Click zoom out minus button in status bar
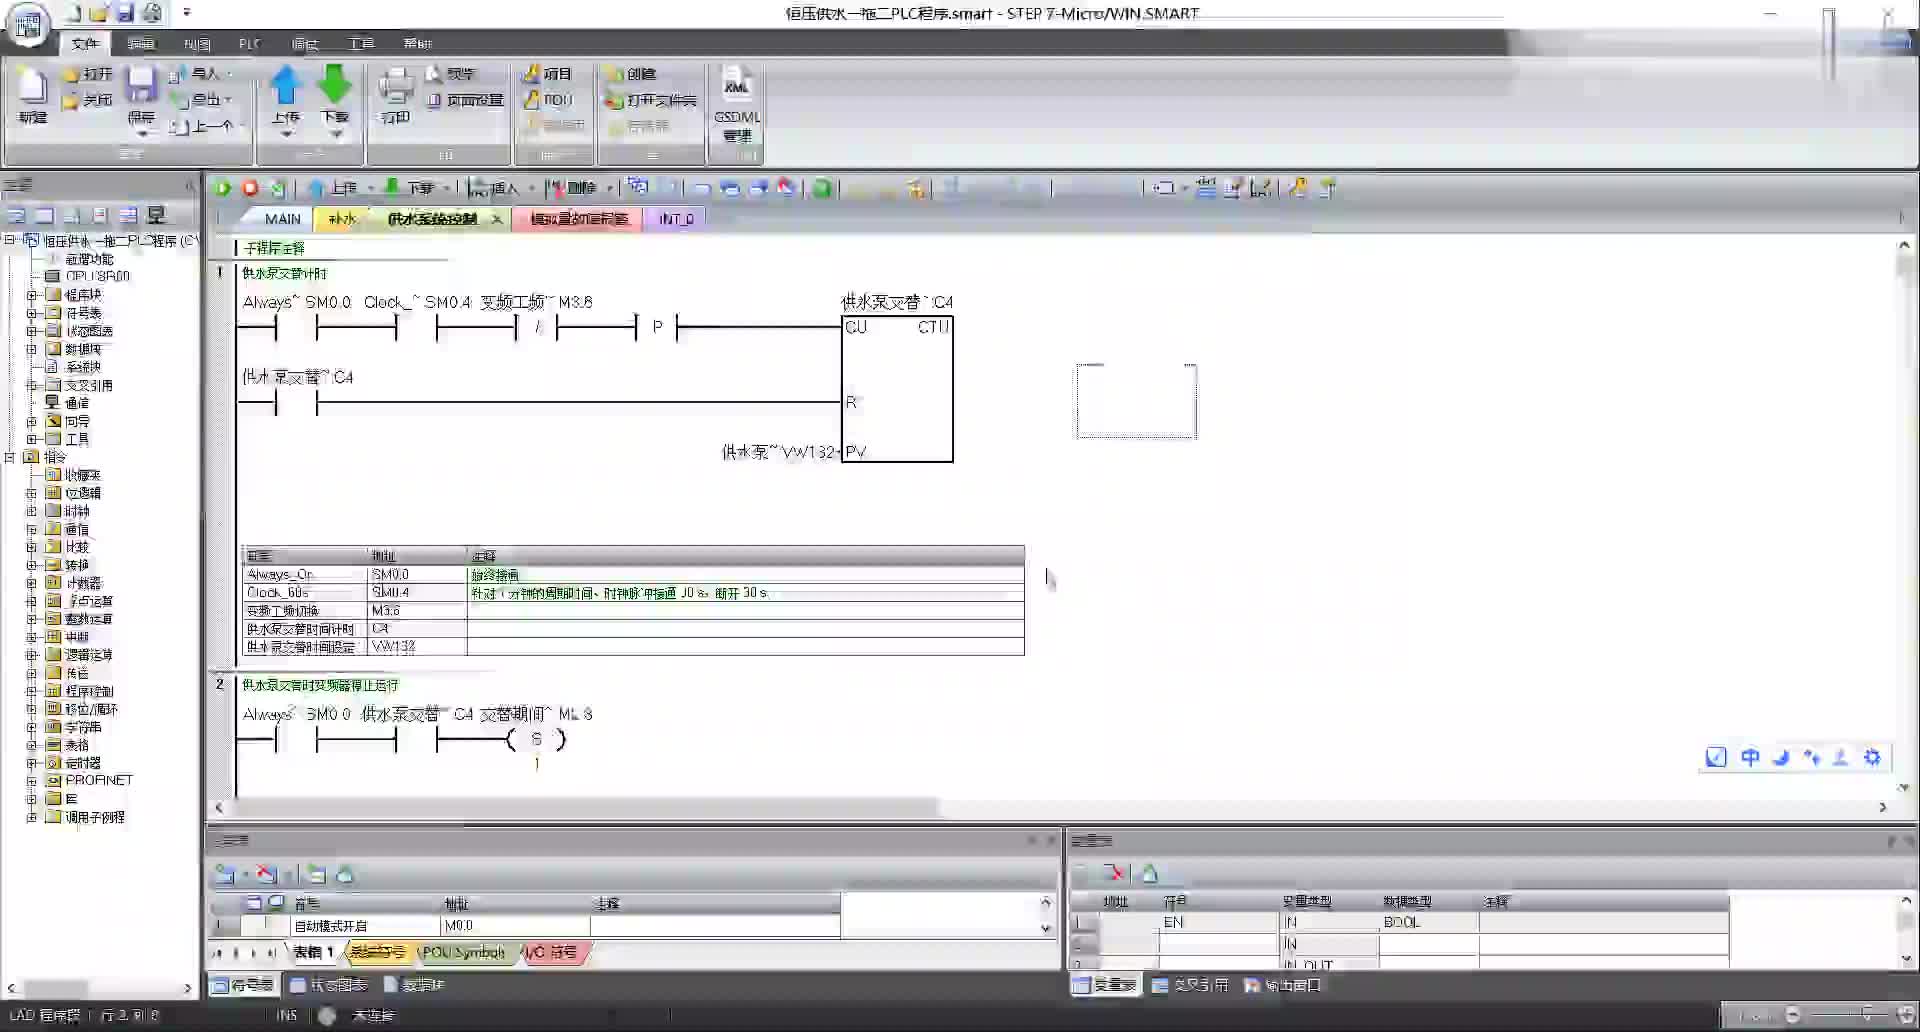Image resolution: width=1920 pixels, height=1032 pixels. click(1793, 1015)
